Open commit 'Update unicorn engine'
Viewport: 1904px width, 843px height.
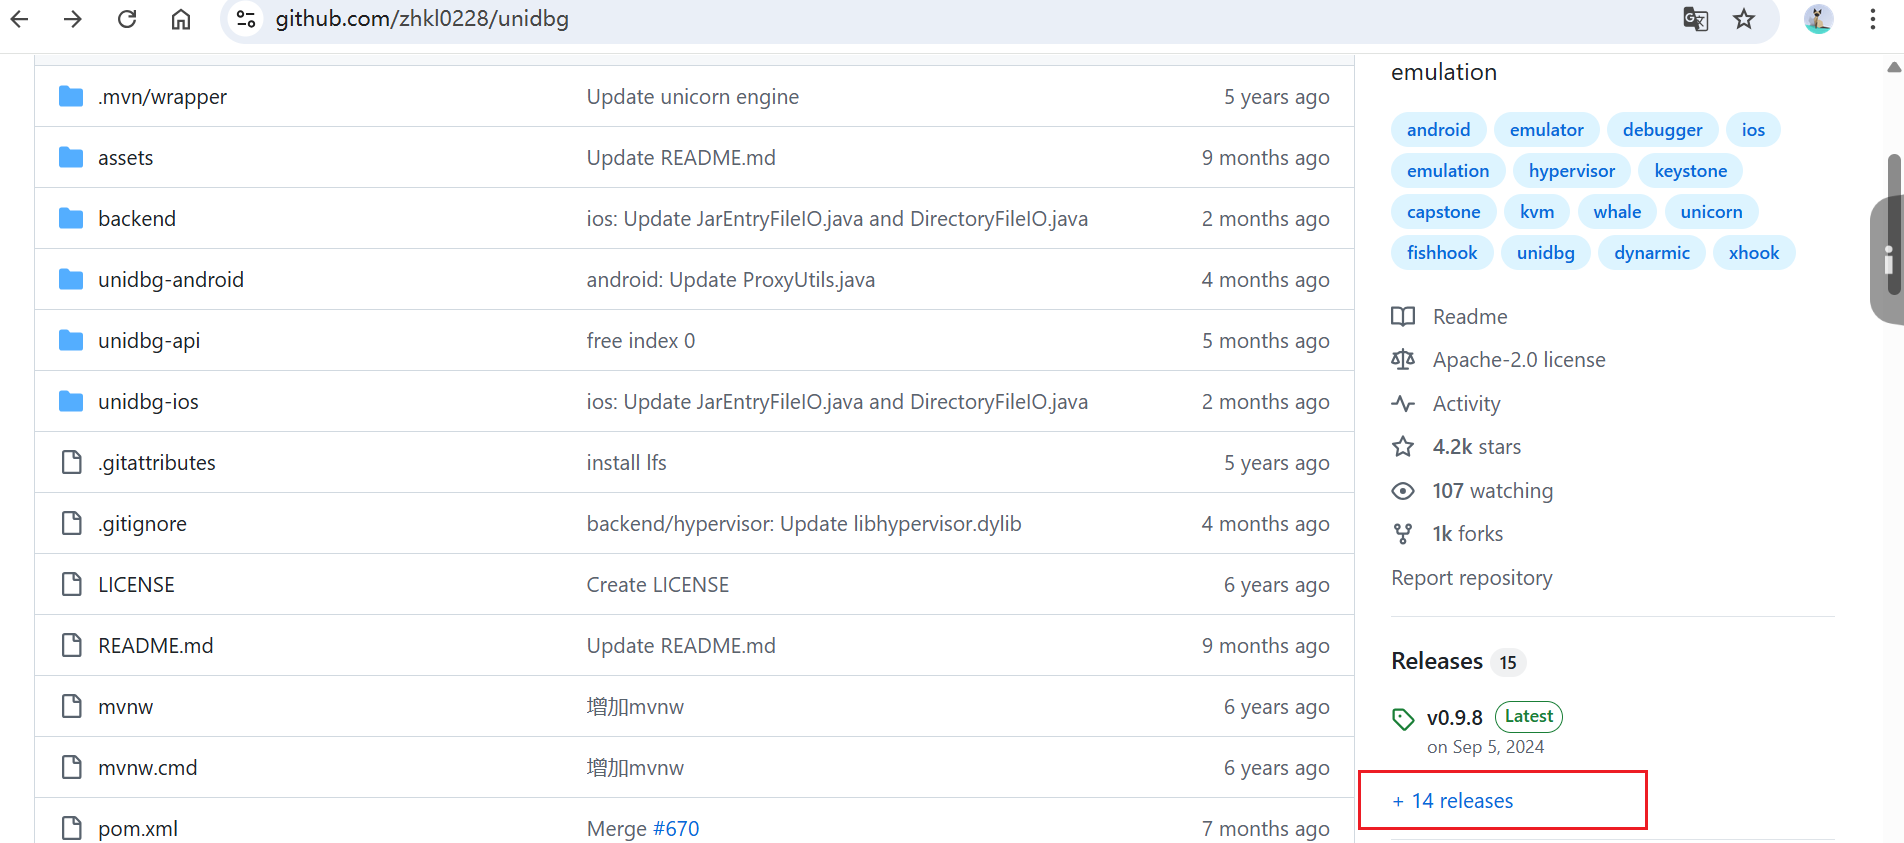tap(692, 97)
